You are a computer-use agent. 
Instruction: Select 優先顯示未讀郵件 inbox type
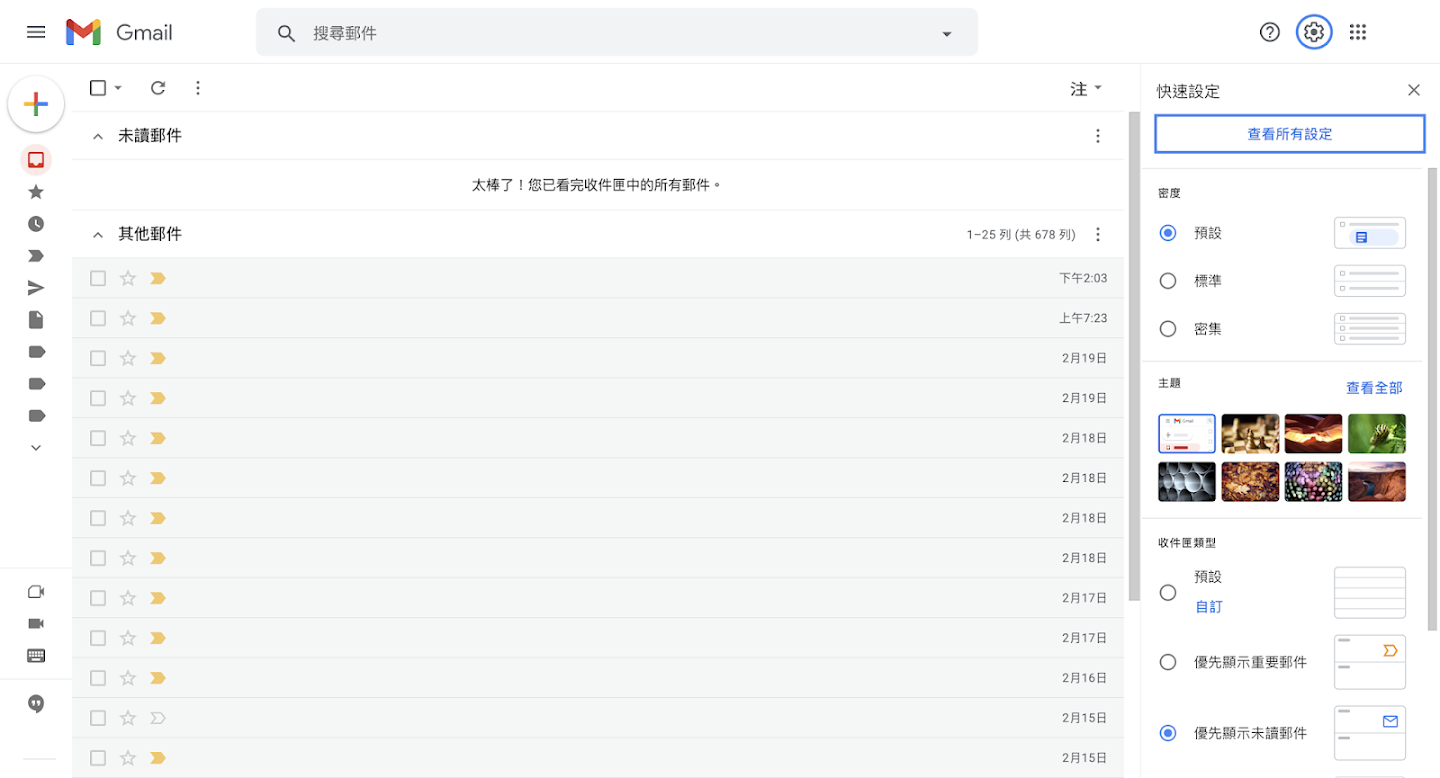click(1168, 733)
